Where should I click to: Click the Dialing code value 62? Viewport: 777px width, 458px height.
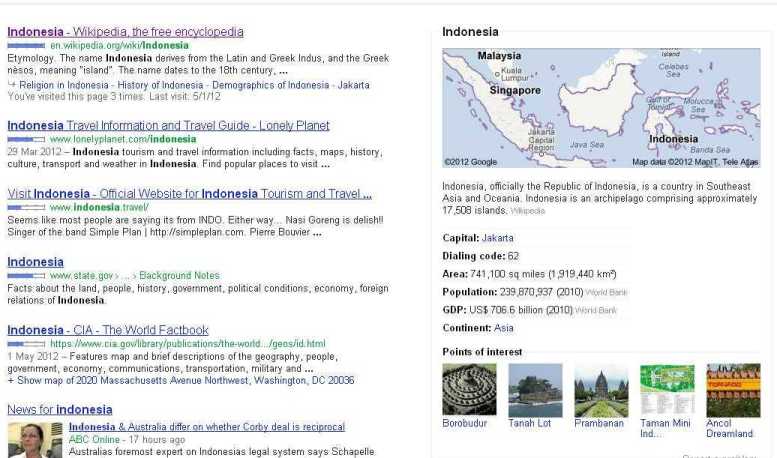[513, 256]
